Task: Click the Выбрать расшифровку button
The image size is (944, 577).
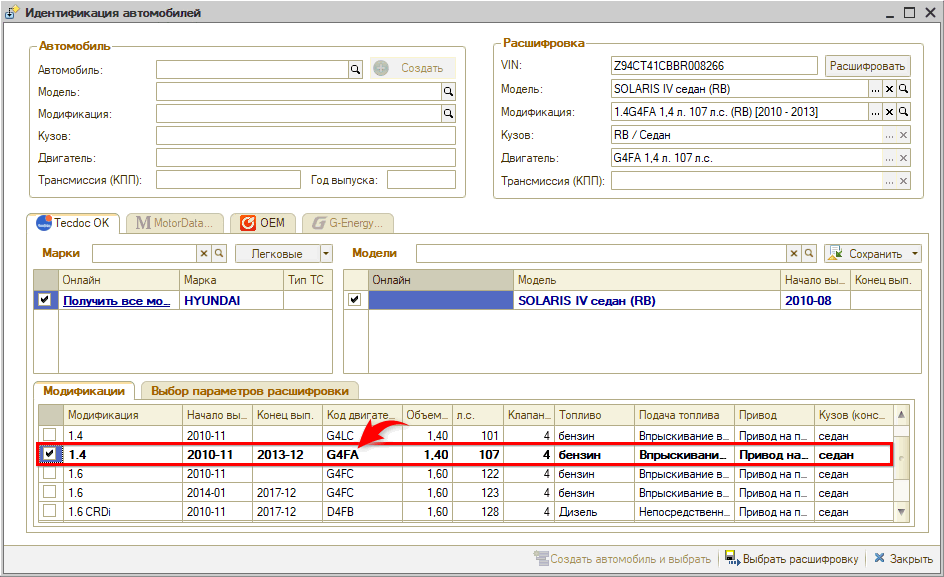Action: point(791,559)
